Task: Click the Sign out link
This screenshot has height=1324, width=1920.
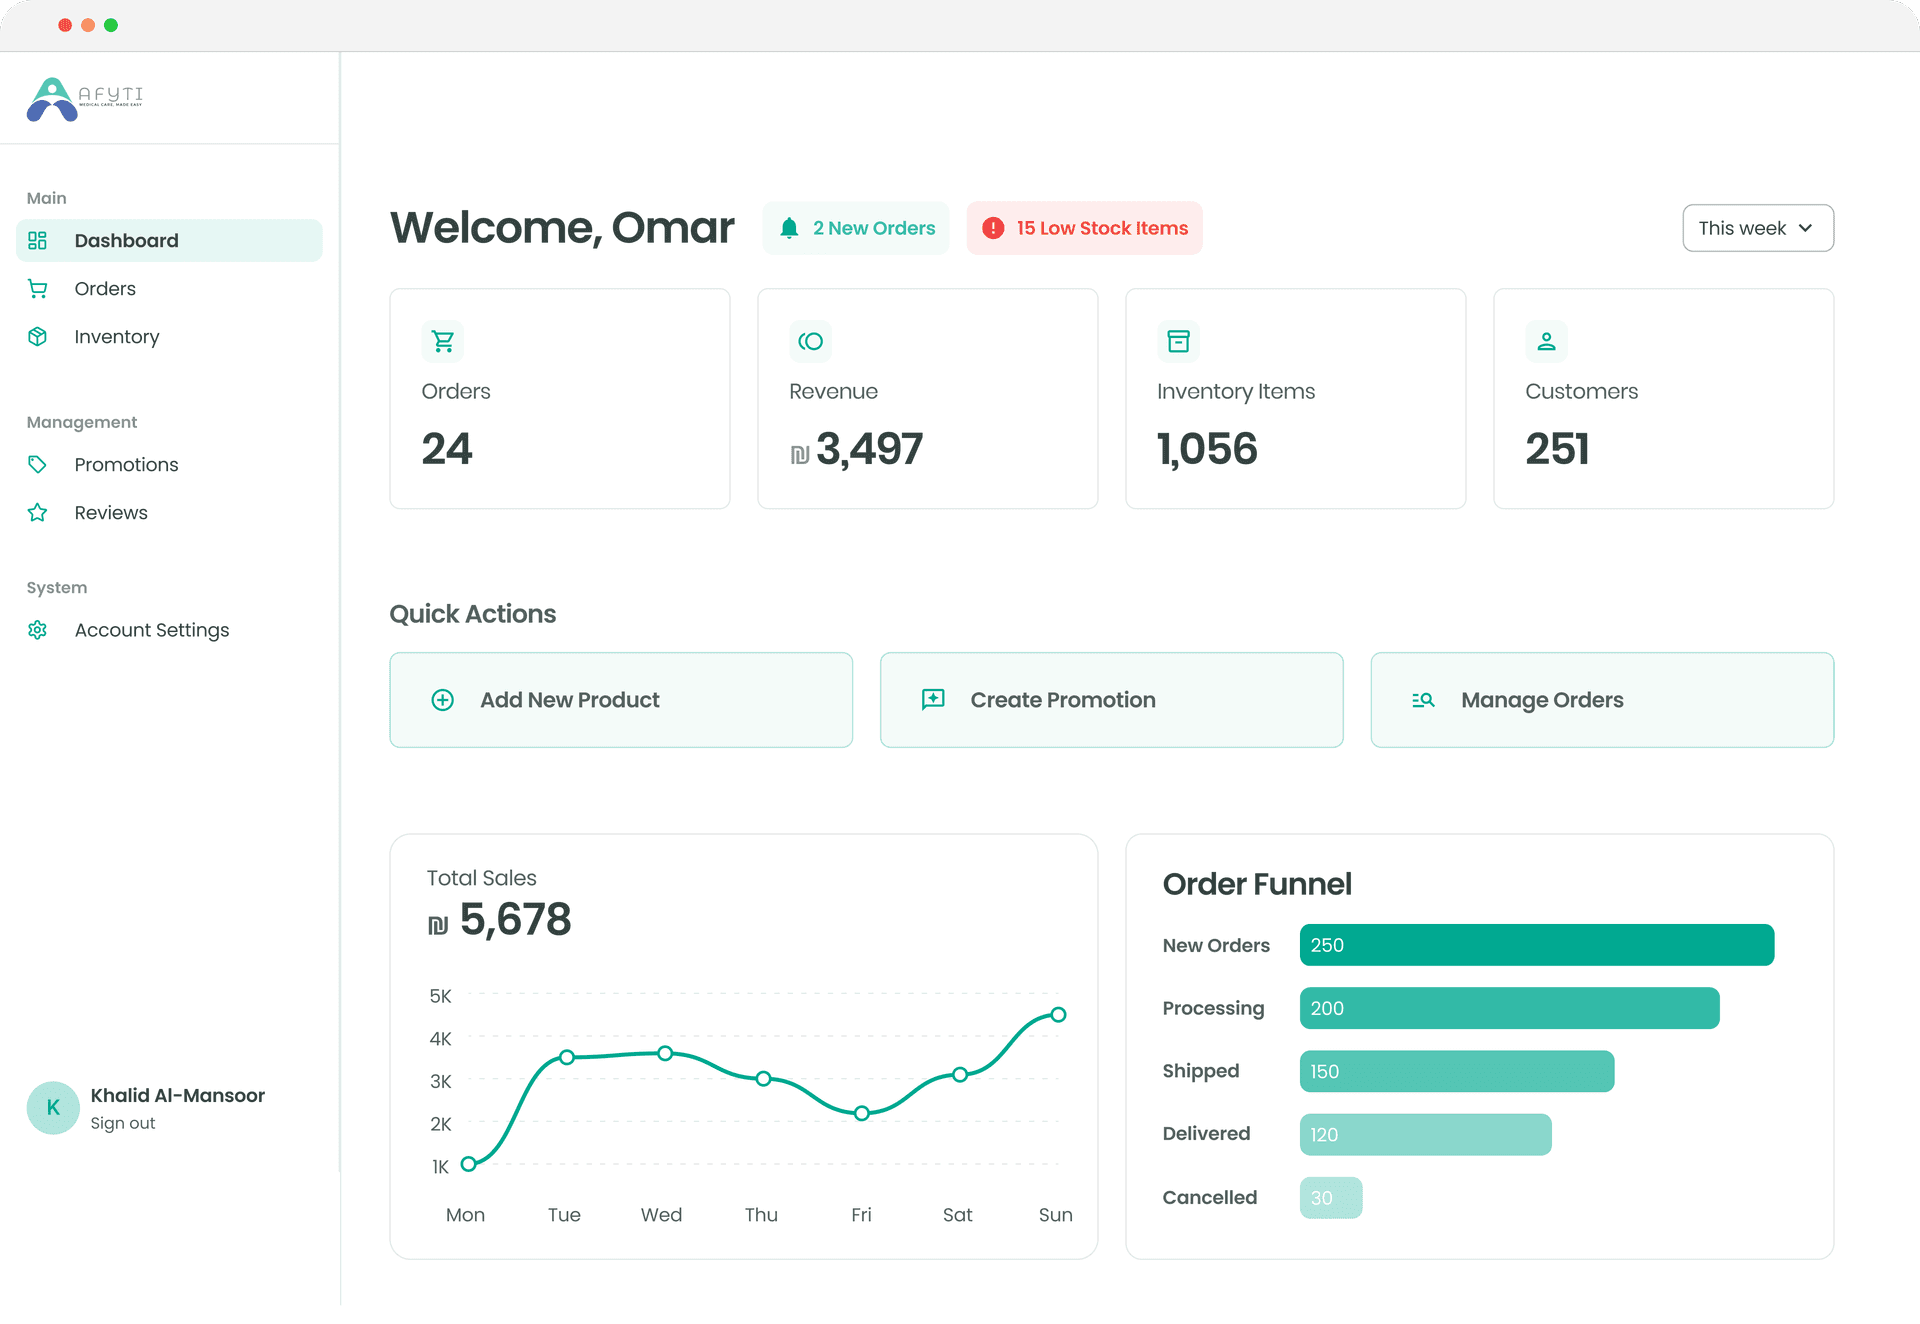Action: (x=123, y=1123)
